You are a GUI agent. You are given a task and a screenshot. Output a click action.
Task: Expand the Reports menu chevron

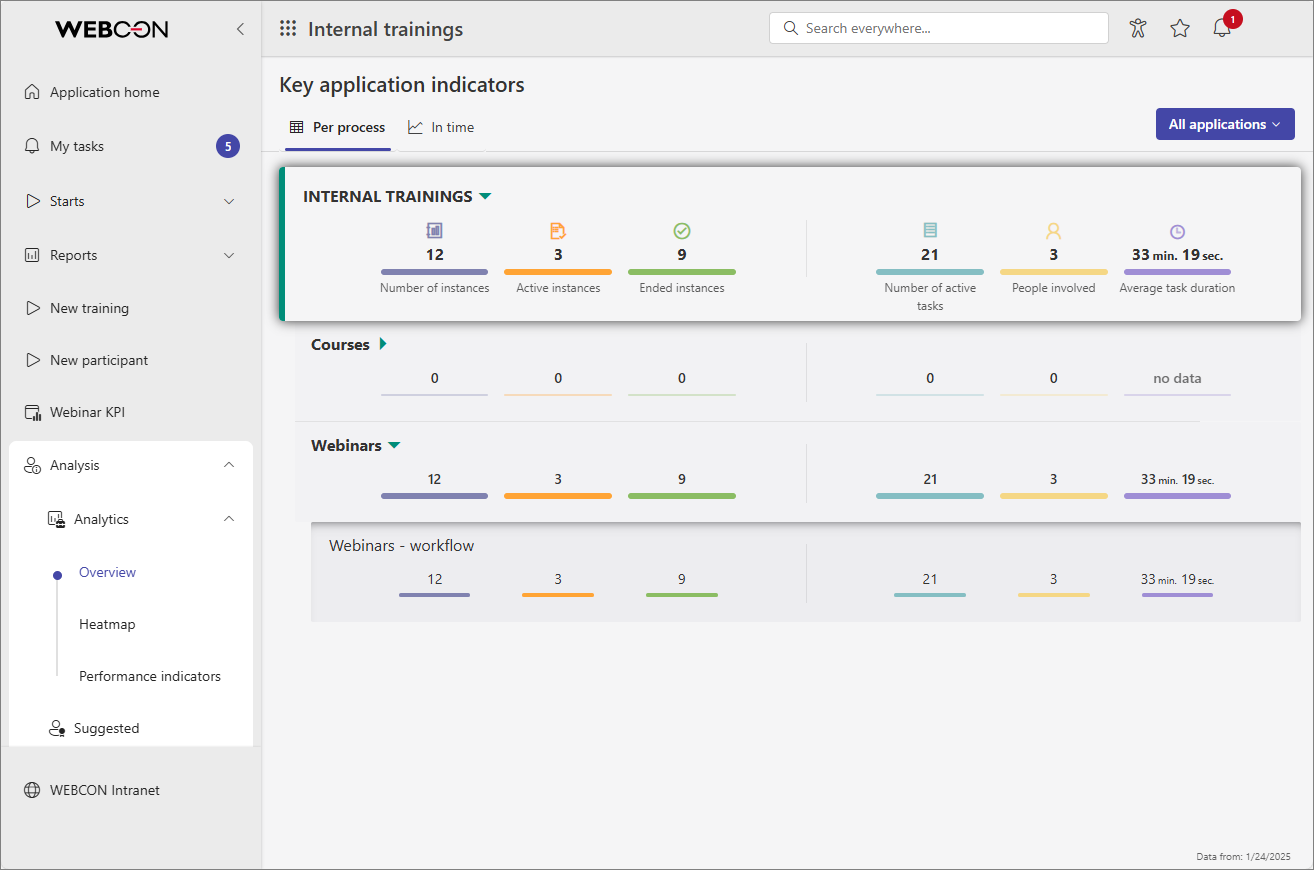[229, 255]
